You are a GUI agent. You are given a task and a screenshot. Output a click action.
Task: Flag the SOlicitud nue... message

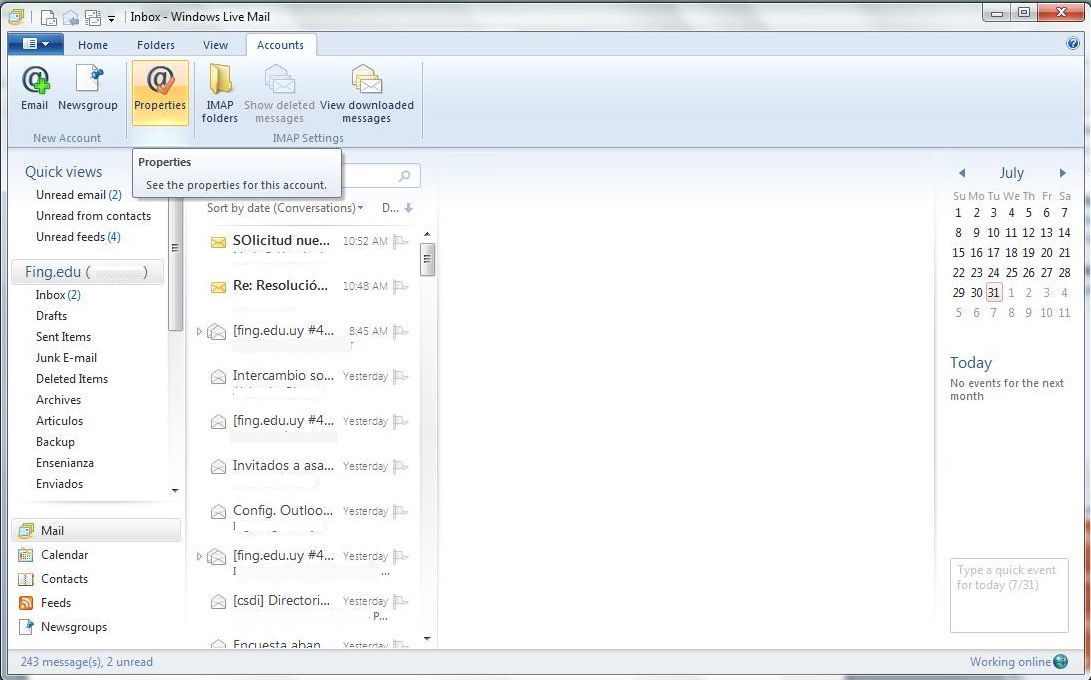[x=401, y=241]
